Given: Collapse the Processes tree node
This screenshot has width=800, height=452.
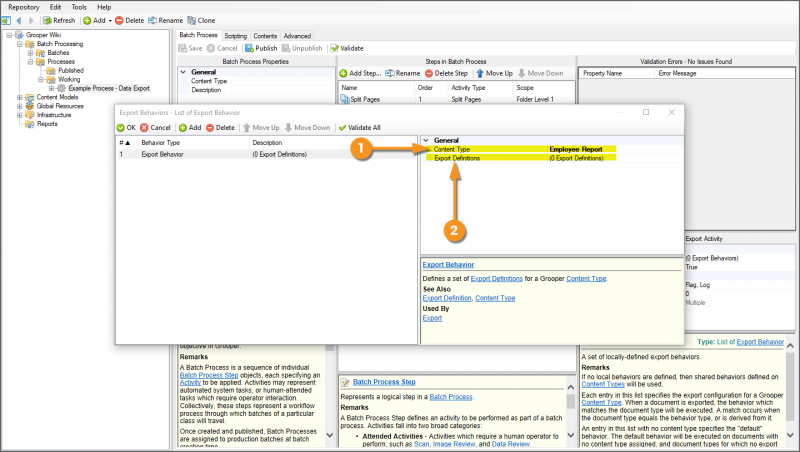Looking at the screenshot, I should (30, 62).
